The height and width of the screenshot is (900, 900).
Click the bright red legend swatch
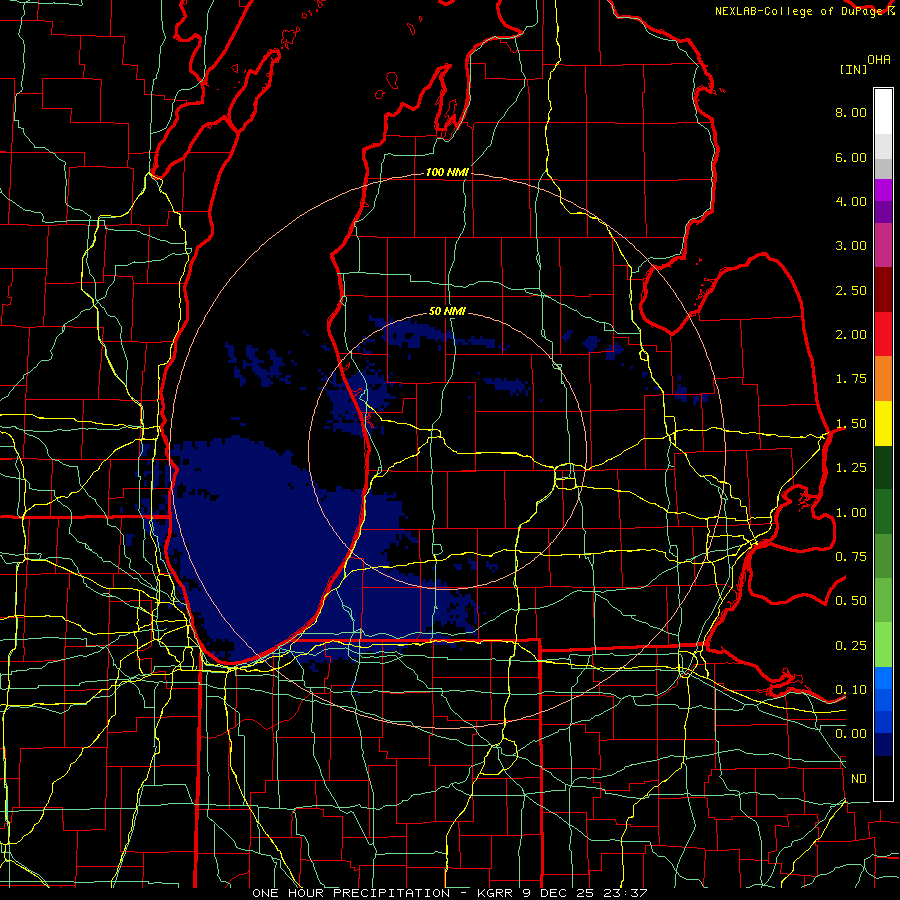point(883,335)
